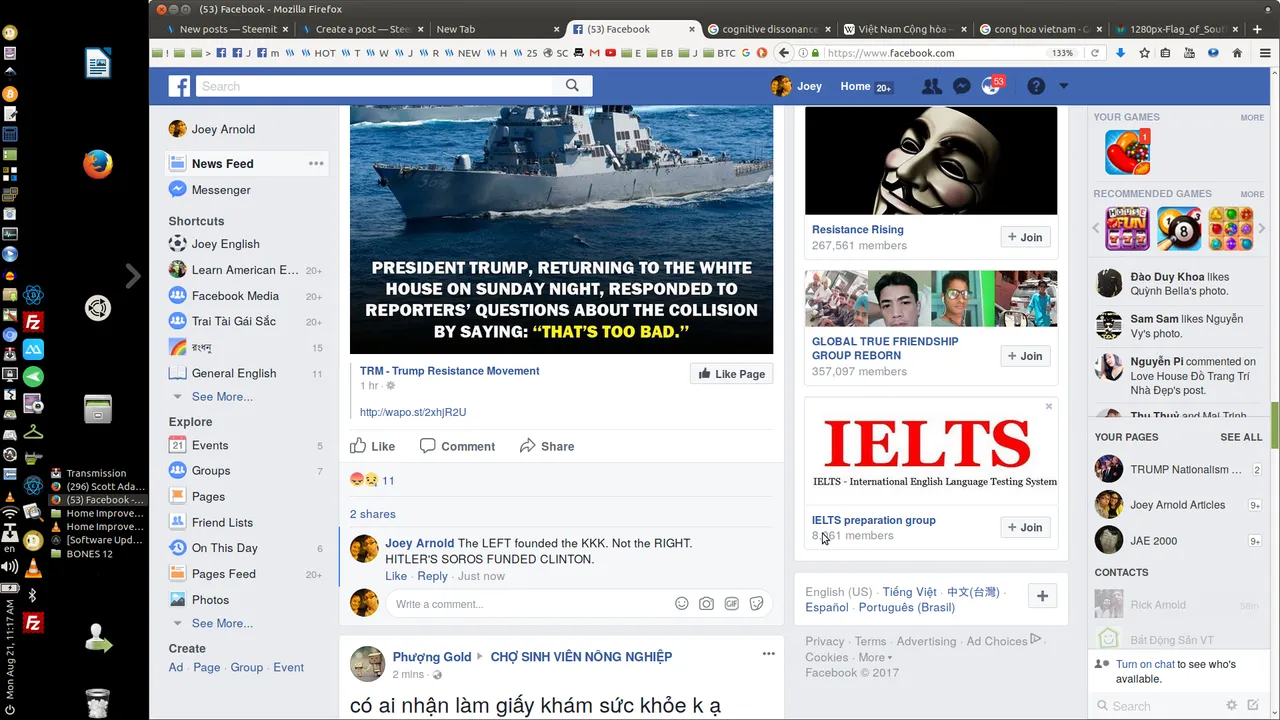Open VLC media player cone icon
This screenshot has width=1280, height=720.
(x=33, y=568)
